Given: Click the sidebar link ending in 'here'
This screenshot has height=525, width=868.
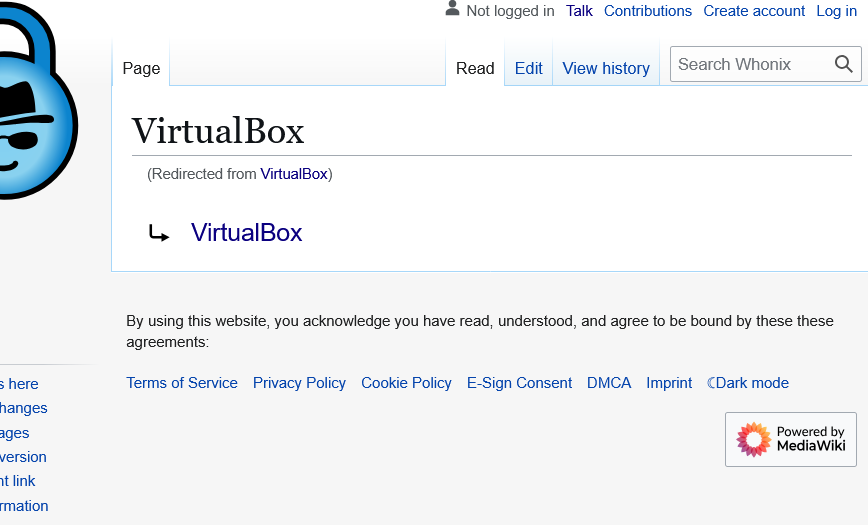Looking at the screenshot, I should click(x=19, y=384).
